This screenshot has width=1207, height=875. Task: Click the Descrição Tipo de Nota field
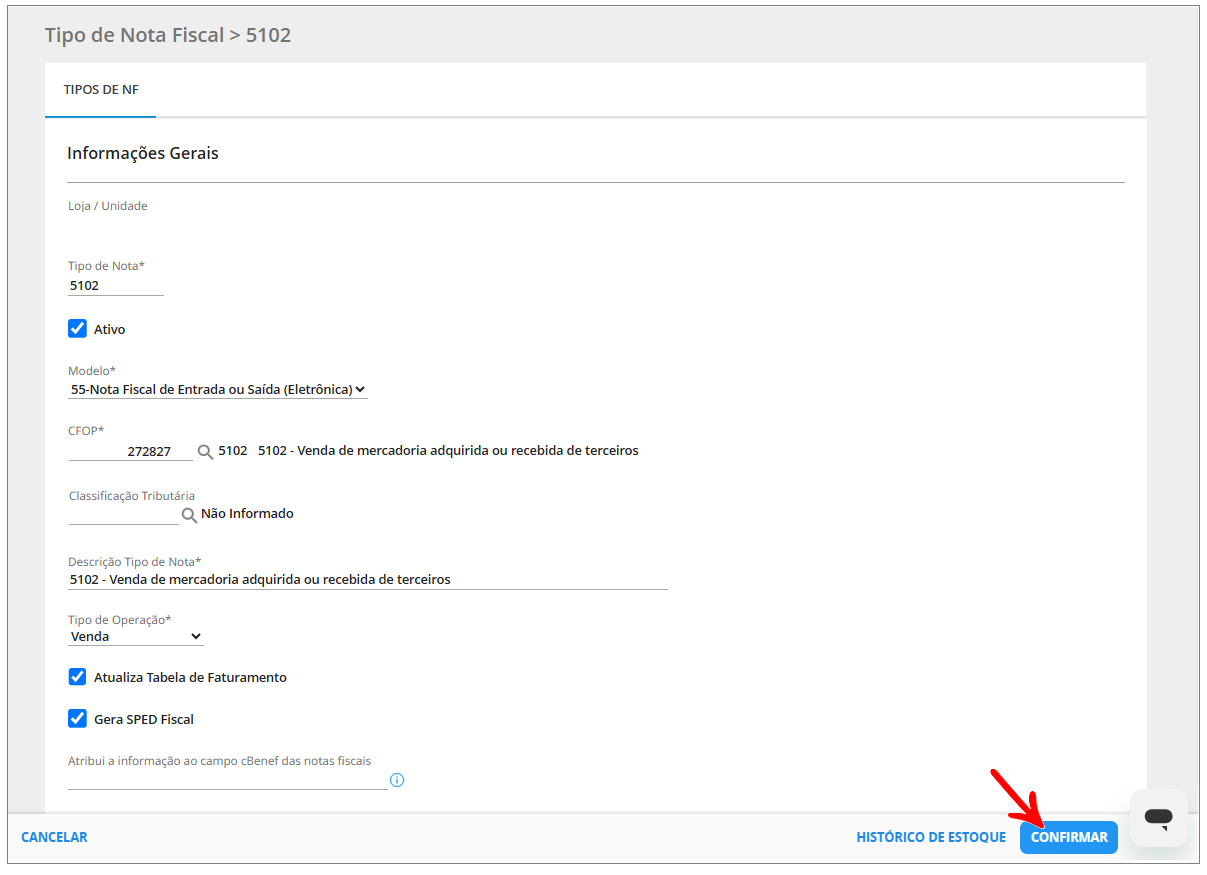click(x=367, y=579)
